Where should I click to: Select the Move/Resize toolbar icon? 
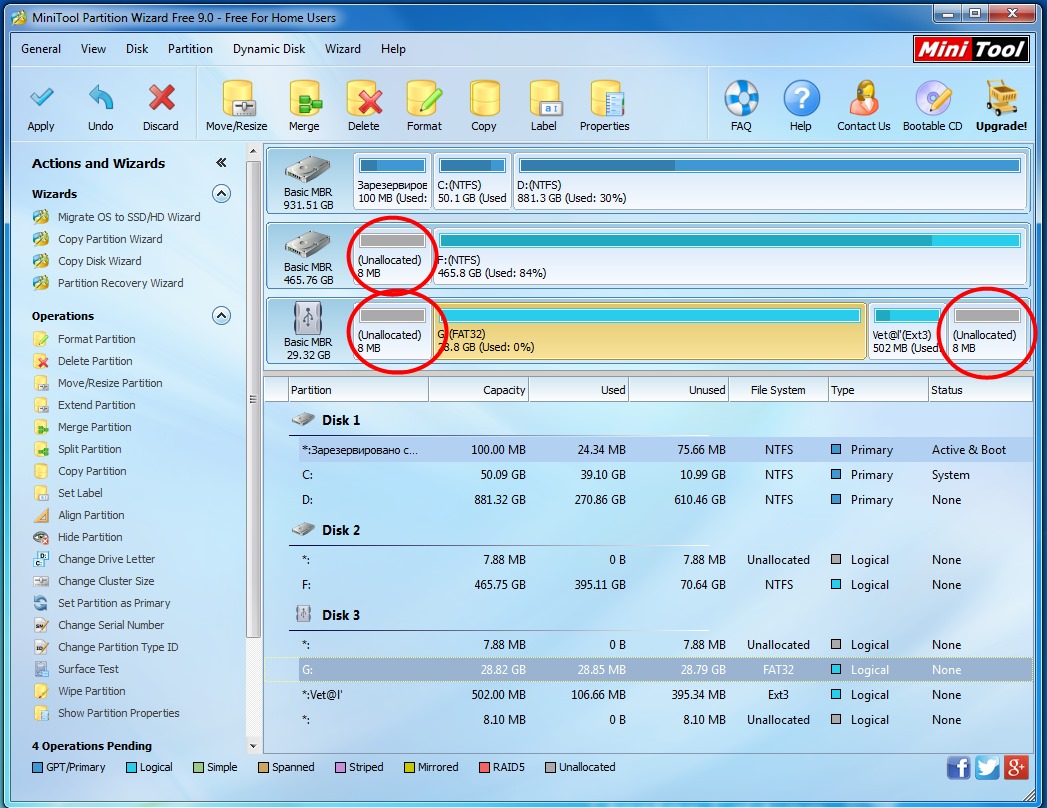tap(237, 97)
